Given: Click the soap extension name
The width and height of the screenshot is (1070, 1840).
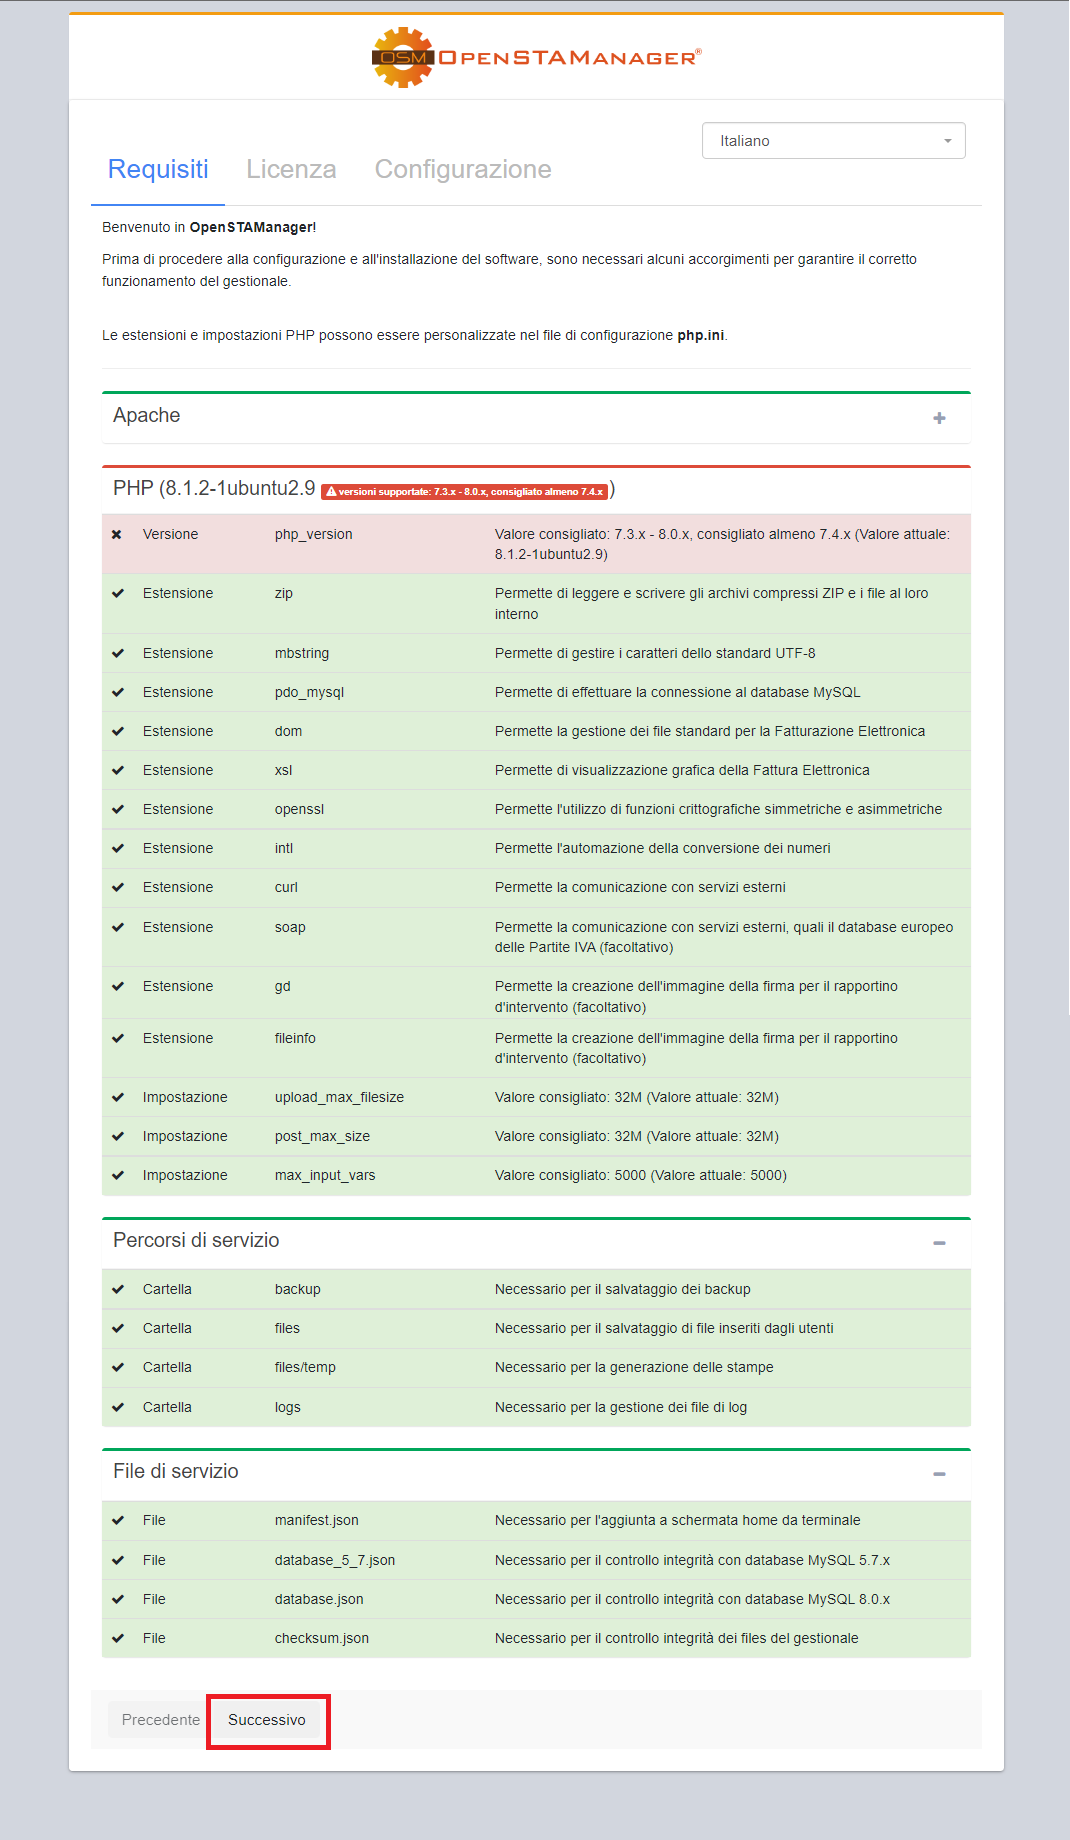Looking at the screenshot, I should click(x=290, y=928).
